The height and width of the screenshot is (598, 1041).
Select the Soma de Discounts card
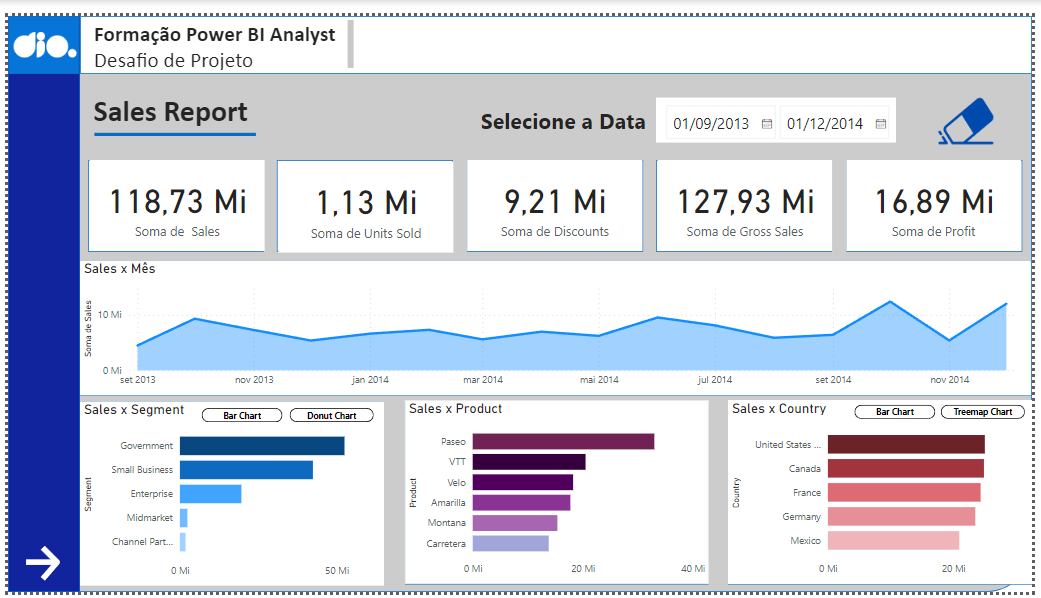click(555, 206)
